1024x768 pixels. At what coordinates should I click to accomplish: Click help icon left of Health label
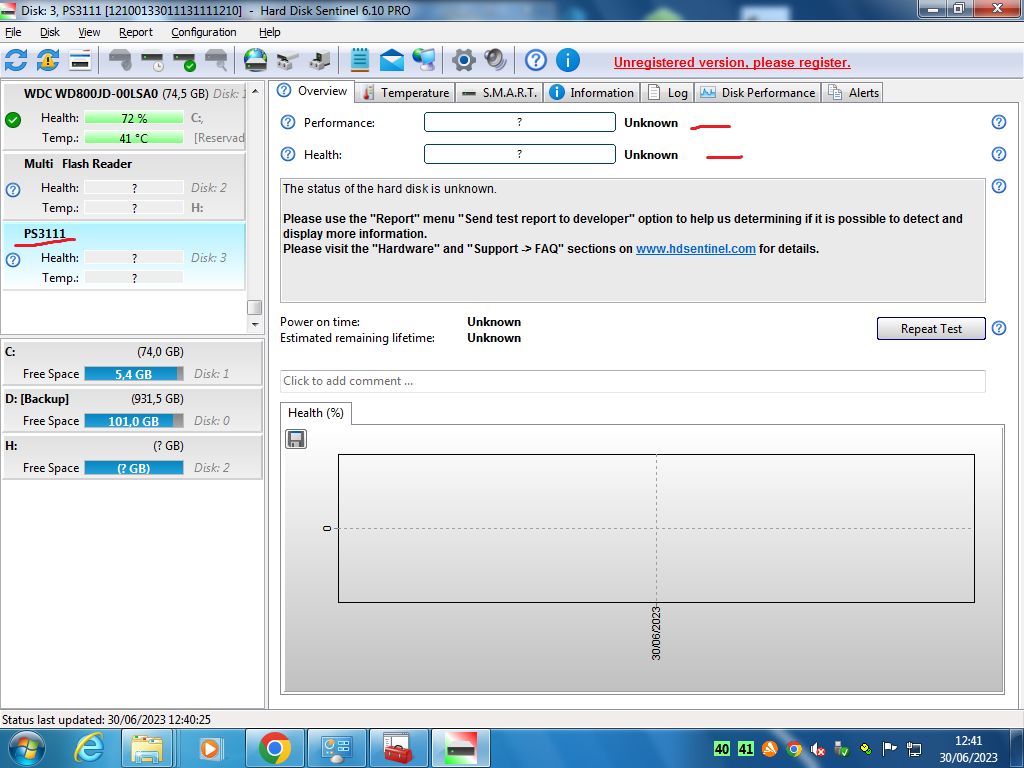288,154
